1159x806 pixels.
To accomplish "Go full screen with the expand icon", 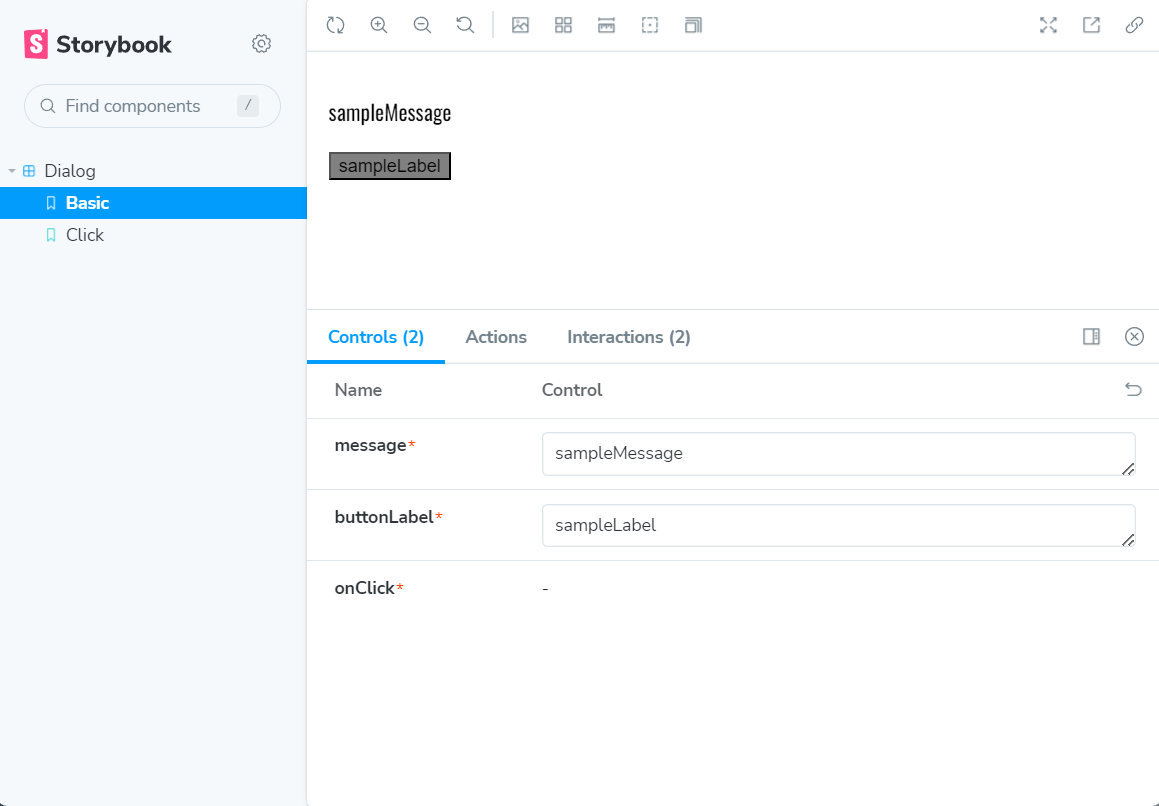I will [1048, 25].
